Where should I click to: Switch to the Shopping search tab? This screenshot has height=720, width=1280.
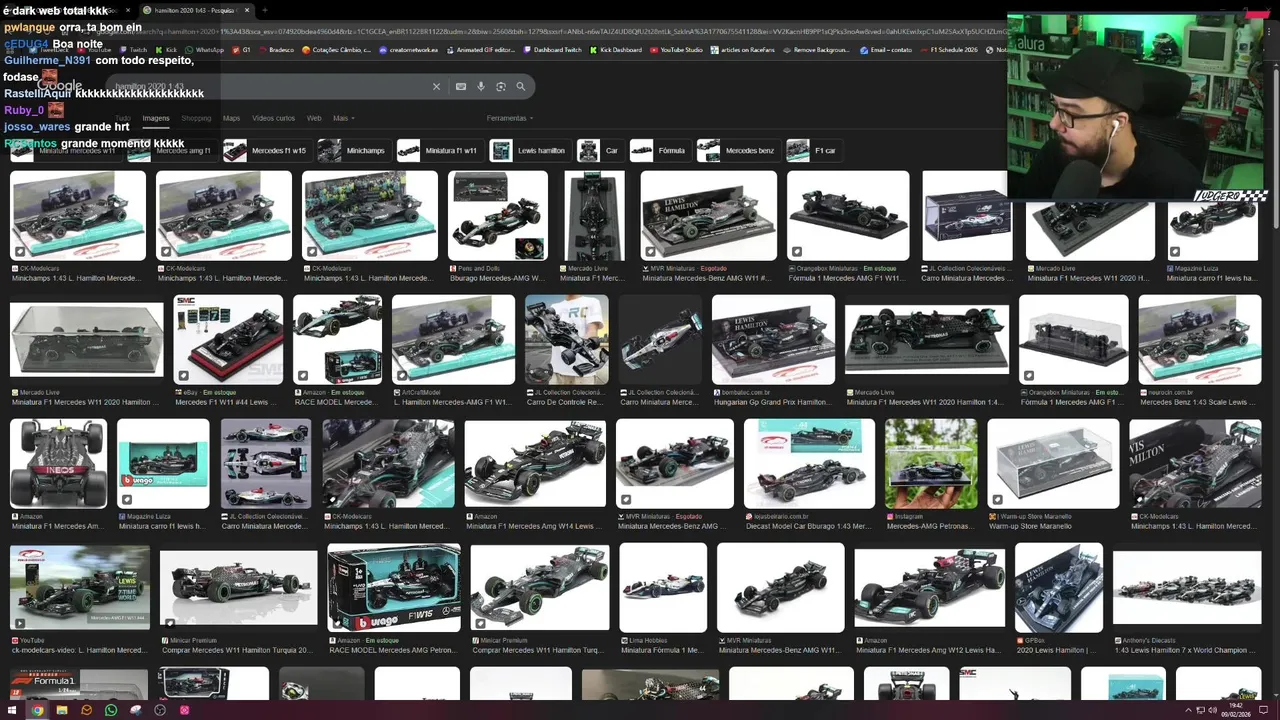196,118
